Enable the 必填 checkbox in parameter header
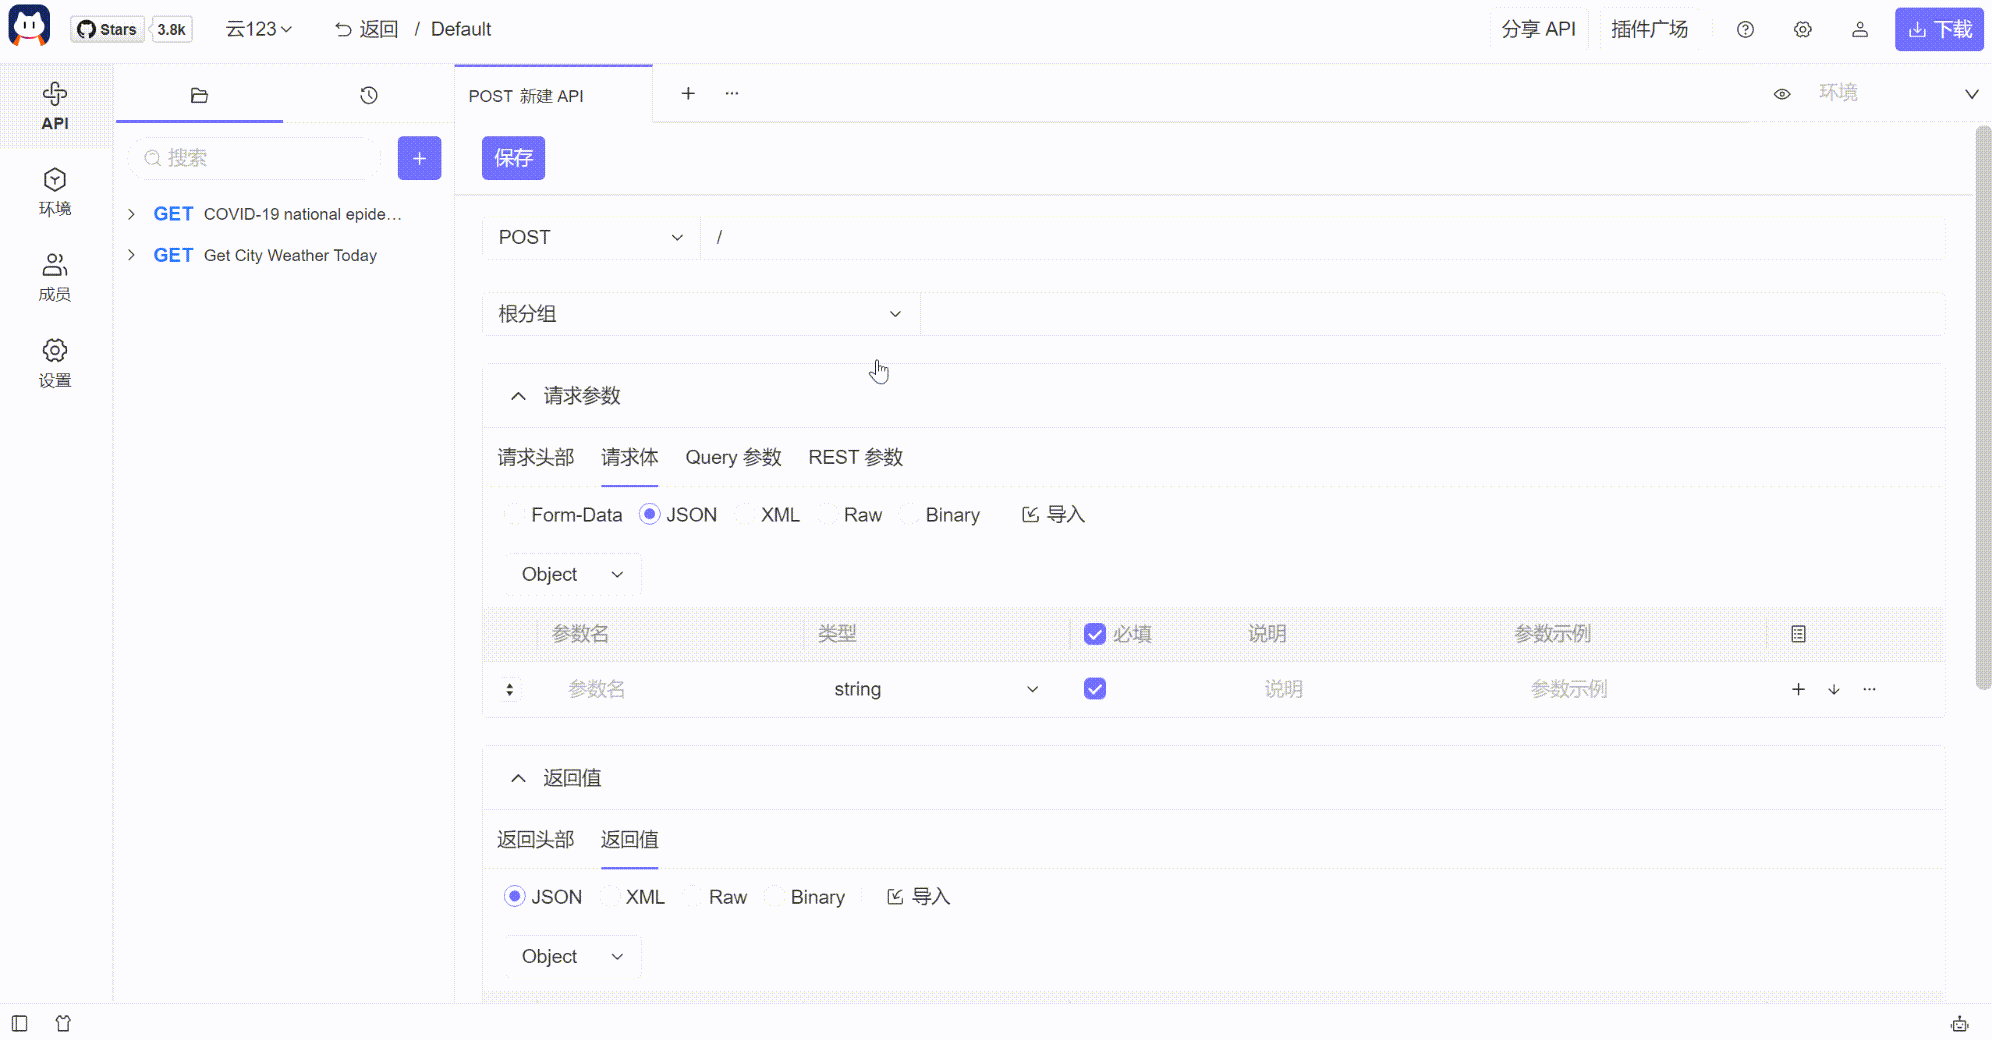 click(x=1095, y=634)
